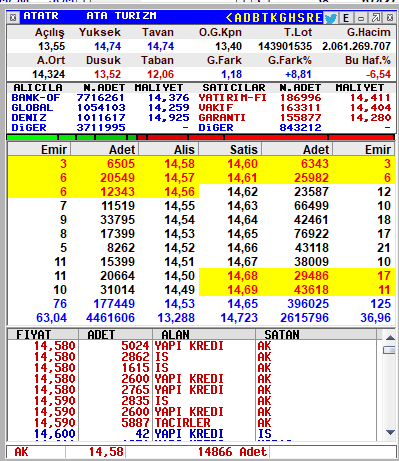Click highlighted ask price 14,69

(x=243, y=290)
